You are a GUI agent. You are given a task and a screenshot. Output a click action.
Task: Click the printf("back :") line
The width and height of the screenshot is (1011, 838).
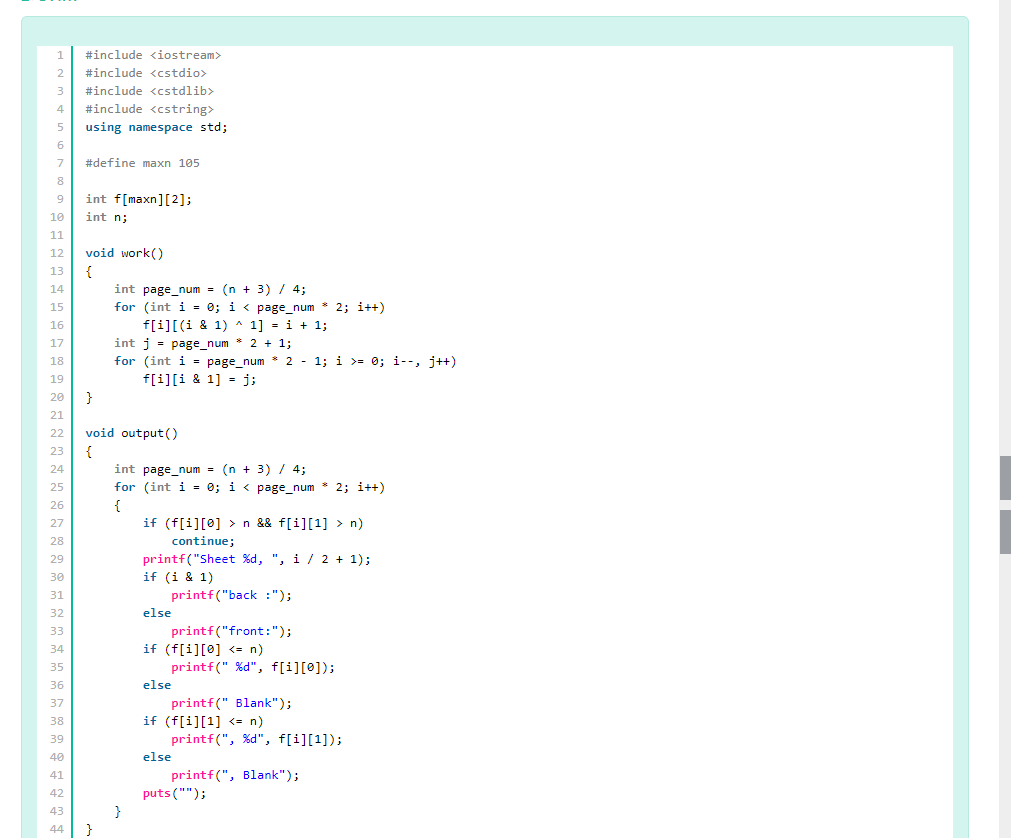pyautogui.click(x=231, y=596)
